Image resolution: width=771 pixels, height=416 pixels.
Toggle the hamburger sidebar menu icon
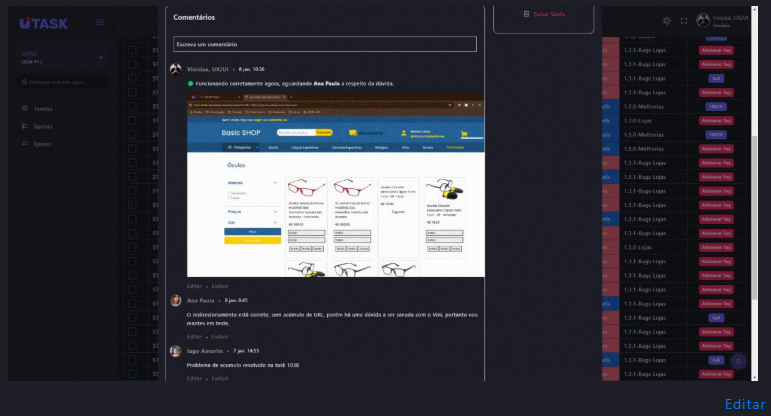100,22
